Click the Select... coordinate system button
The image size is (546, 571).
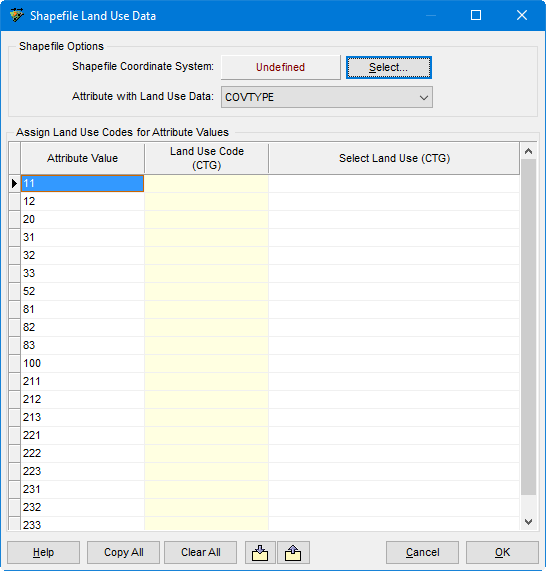[x=389, y=67]
